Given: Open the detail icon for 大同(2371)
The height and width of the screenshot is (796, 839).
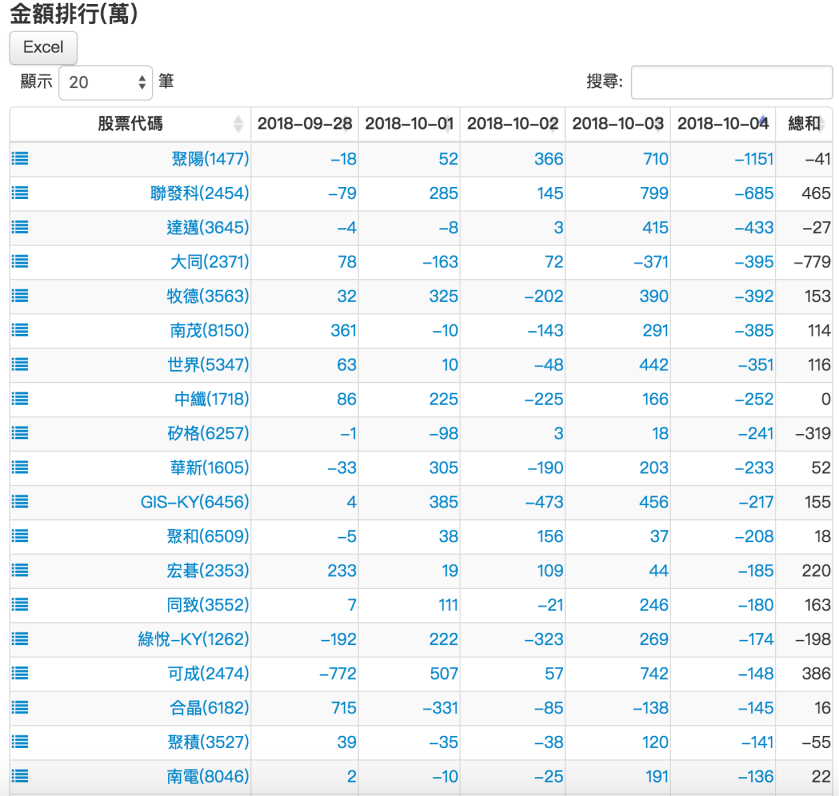Looking at the screenshot, I should point(18,261).
